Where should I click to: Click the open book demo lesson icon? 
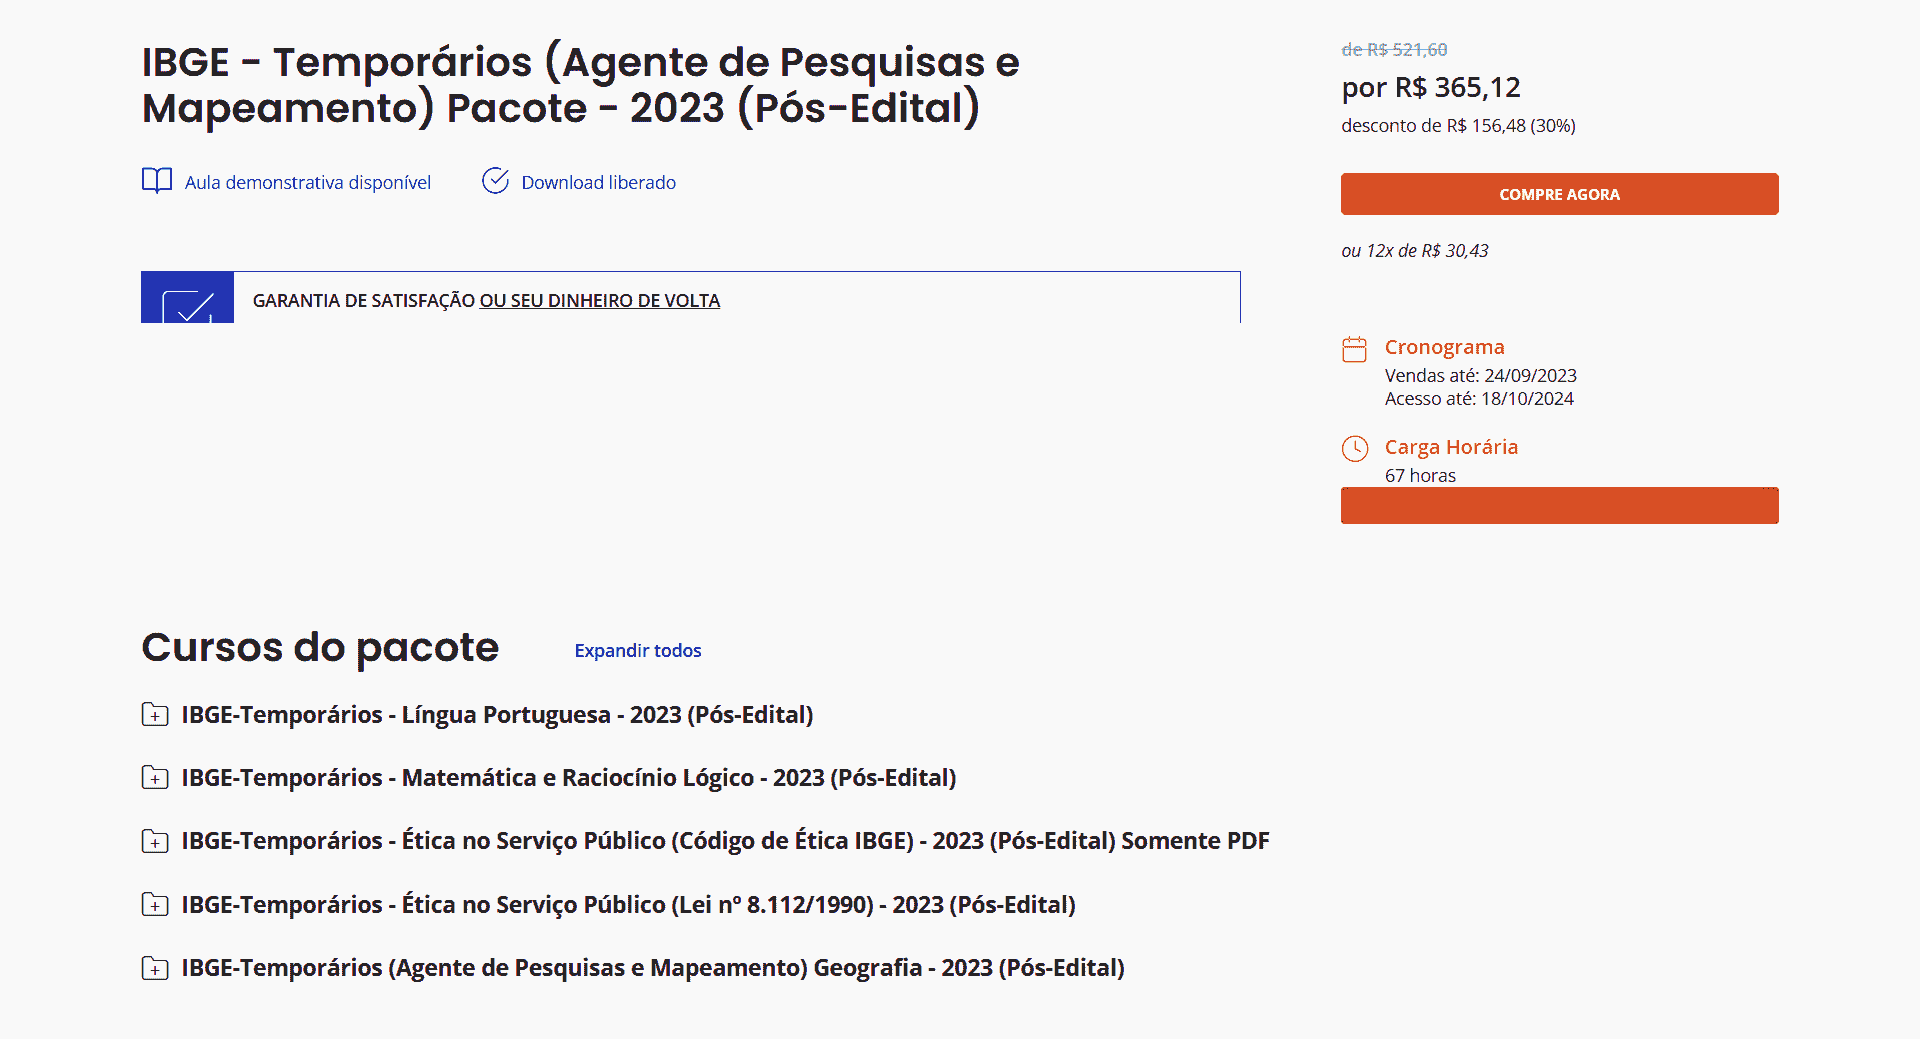pyautogui.click(x=157, y=181)
